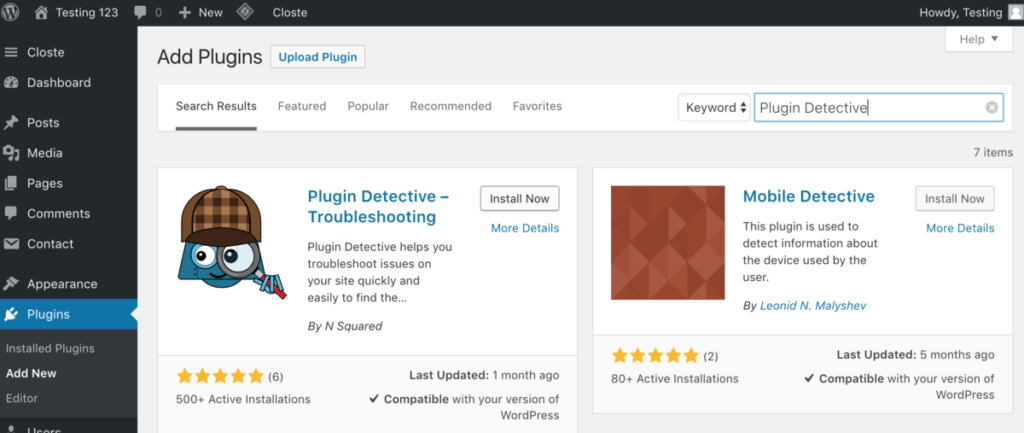This screenshot has width=1024, height=433.
Task: Click the Mobile Detective plugin thumbnail
Action: point(667,242)
